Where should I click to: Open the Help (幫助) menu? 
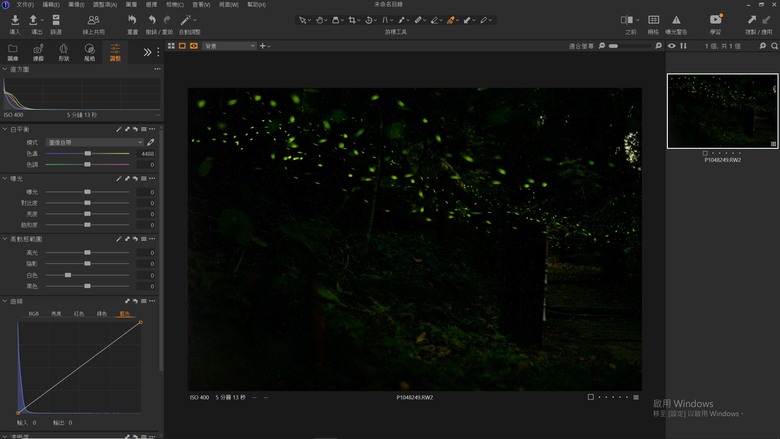(256, 4)
